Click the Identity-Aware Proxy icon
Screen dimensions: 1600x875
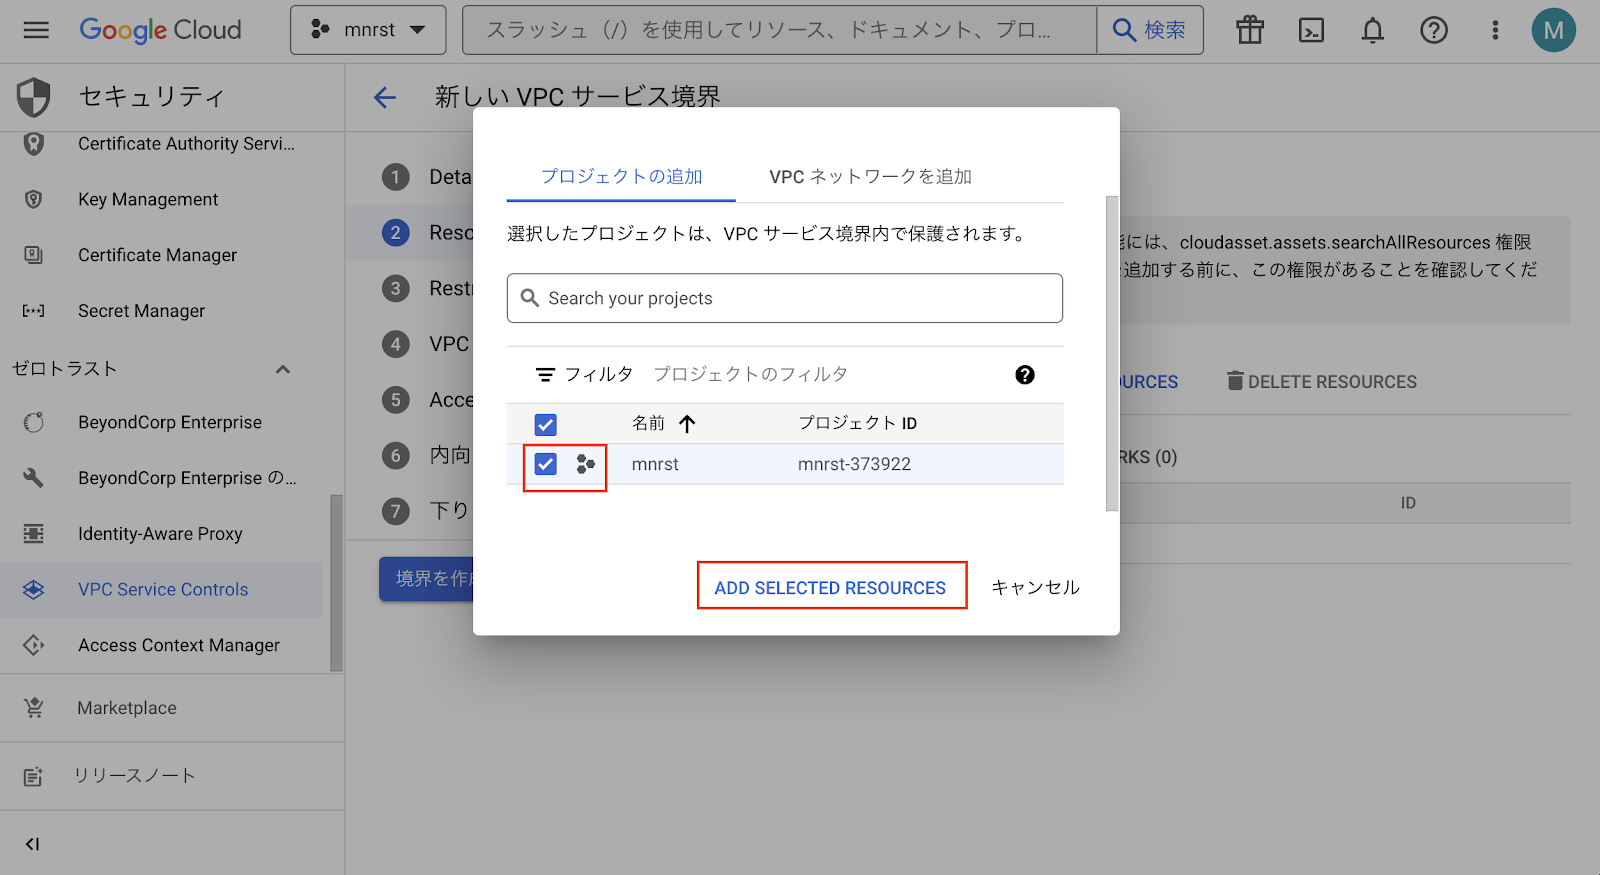[34, 534]
